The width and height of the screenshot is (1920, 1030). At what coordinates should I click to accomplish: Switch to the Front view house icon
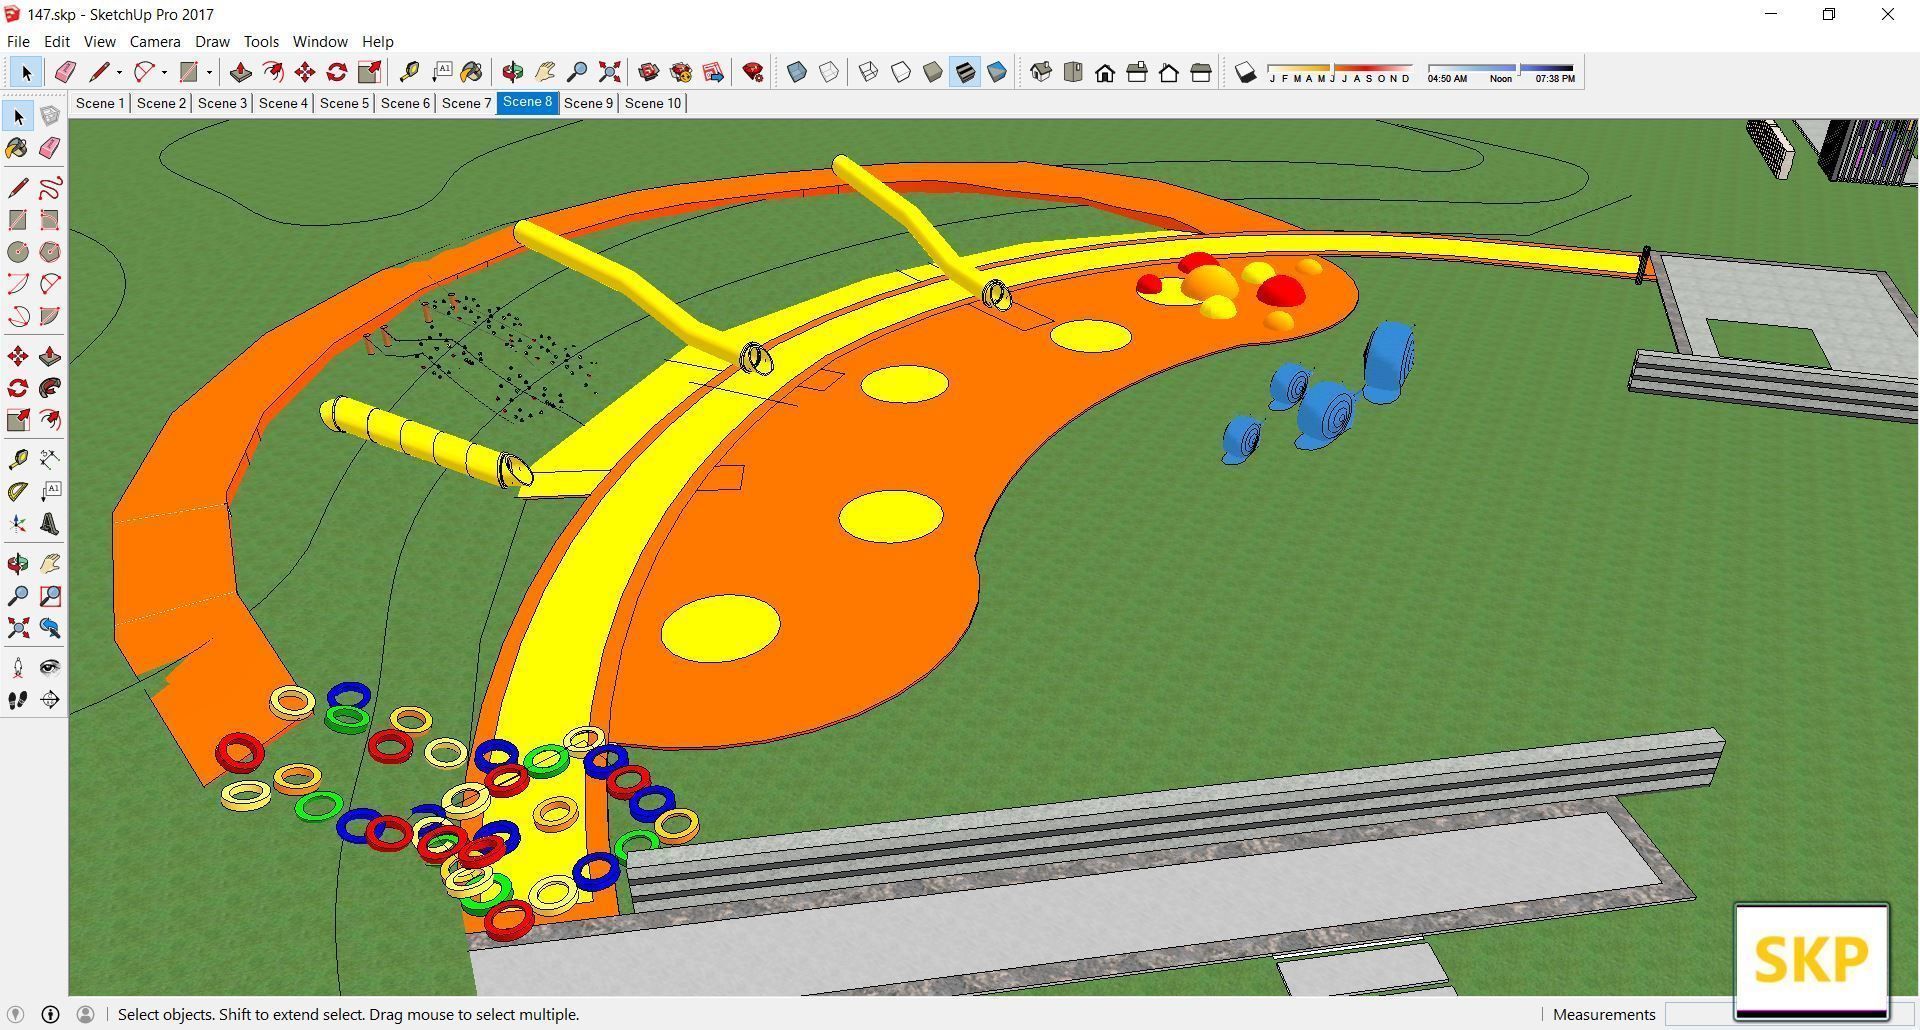pos(1105,72)
